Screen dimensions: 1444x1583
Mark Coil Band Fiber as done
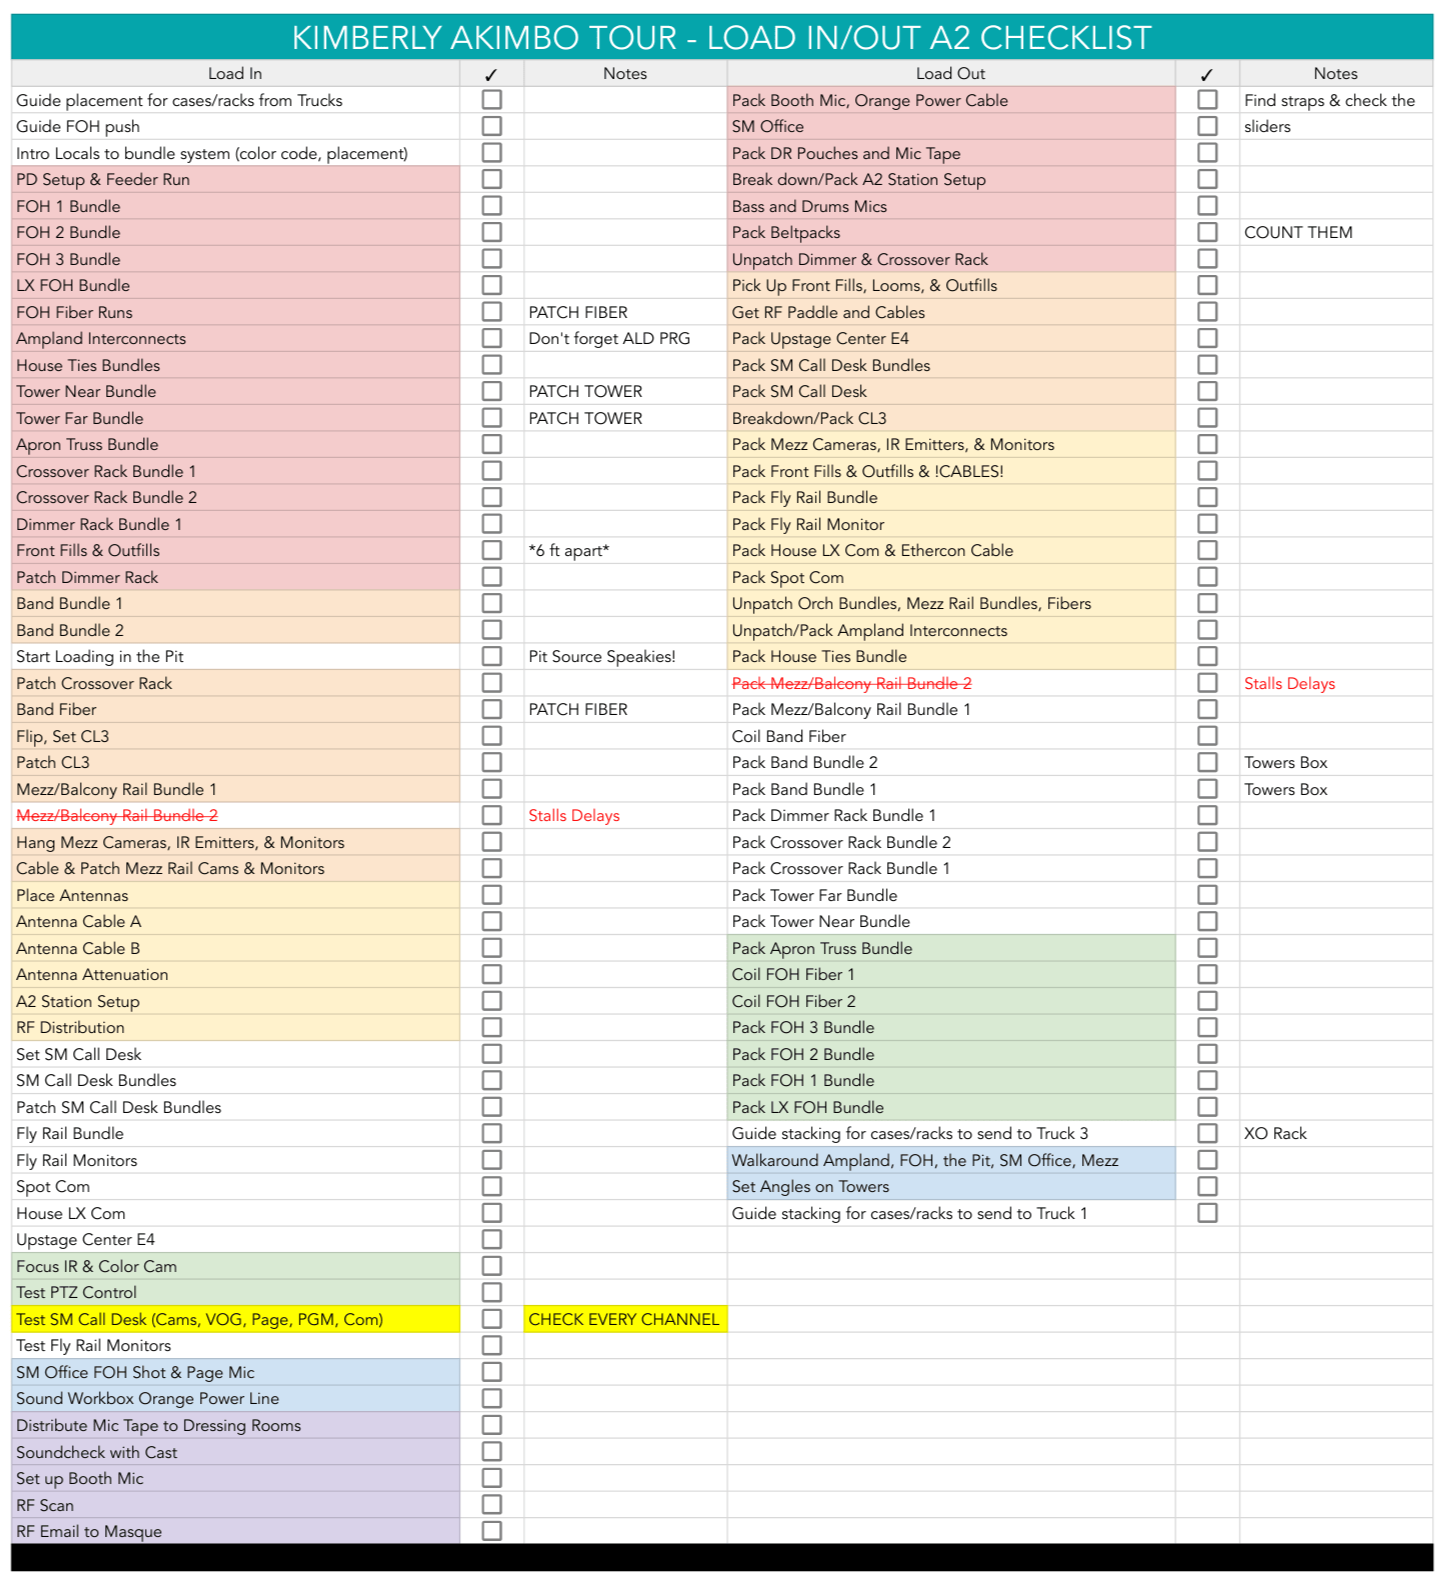click(x=1207, y=736)
